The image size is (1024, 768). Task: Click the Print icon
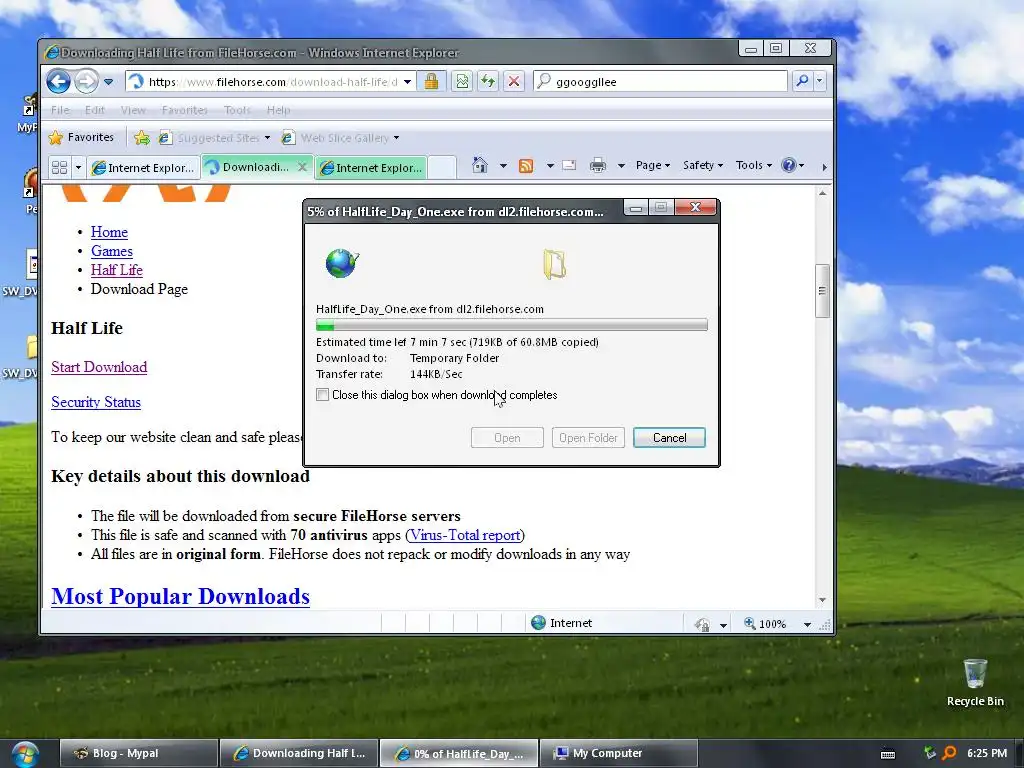(x=598, y=166)
